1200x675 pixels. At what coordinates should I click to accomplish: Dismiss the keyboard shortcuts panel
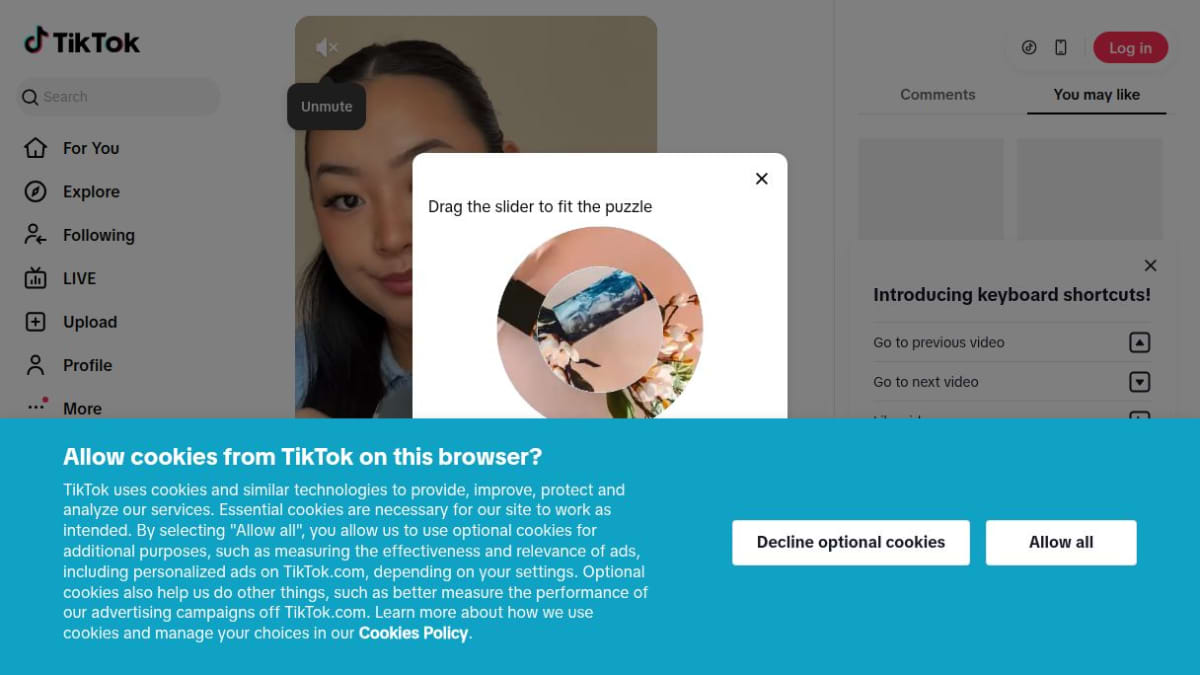1150,265
